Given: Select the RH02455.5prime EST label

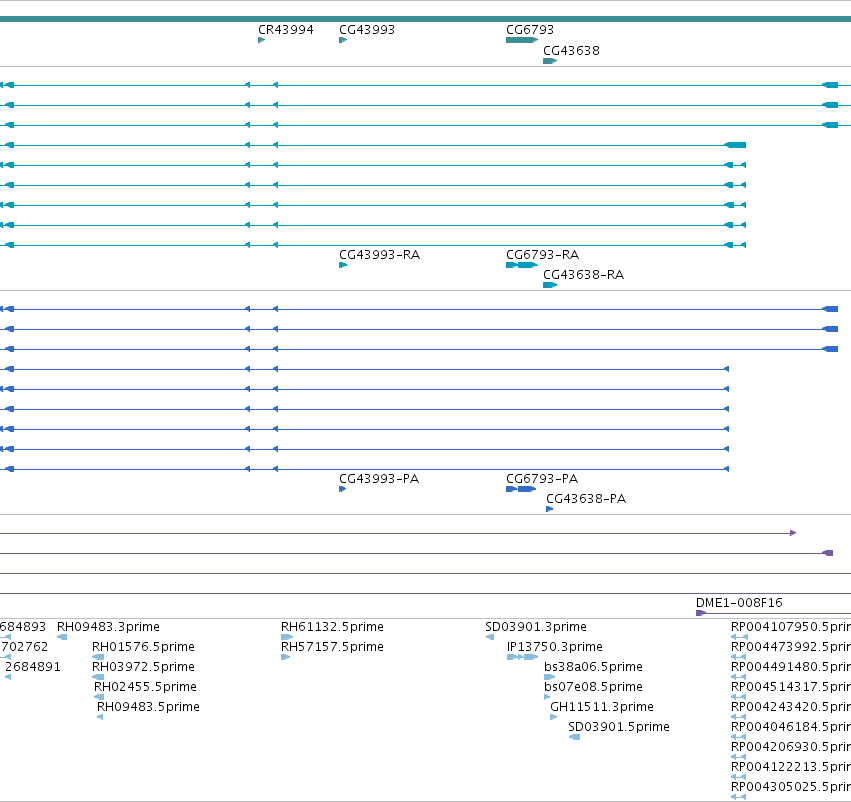Looking at the screenshot, I should [x=145, y=686].
